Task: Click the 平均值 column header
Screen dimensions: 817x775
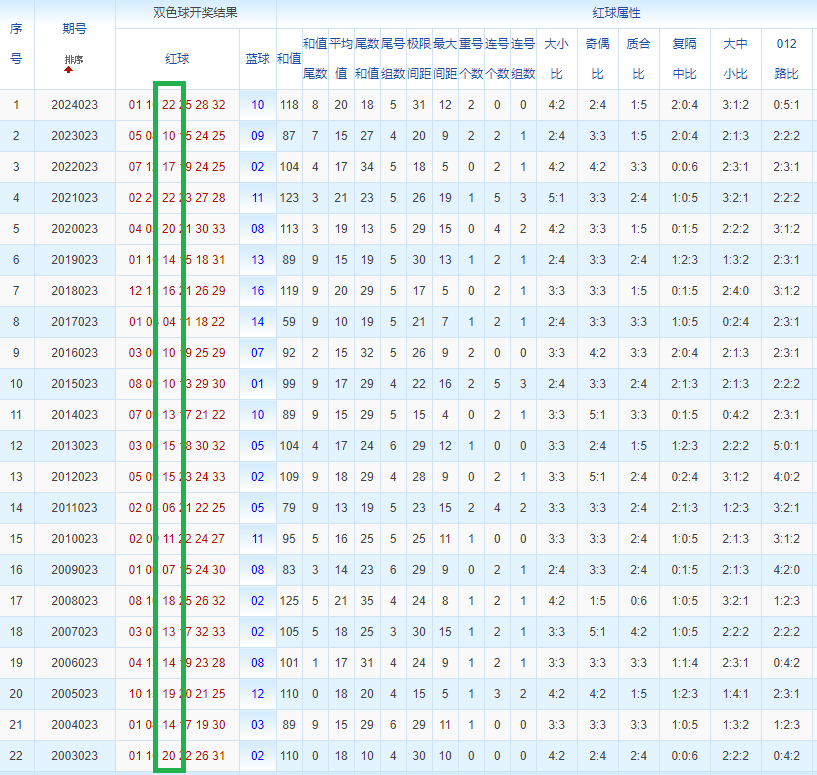Action: (x=341, y=58)
